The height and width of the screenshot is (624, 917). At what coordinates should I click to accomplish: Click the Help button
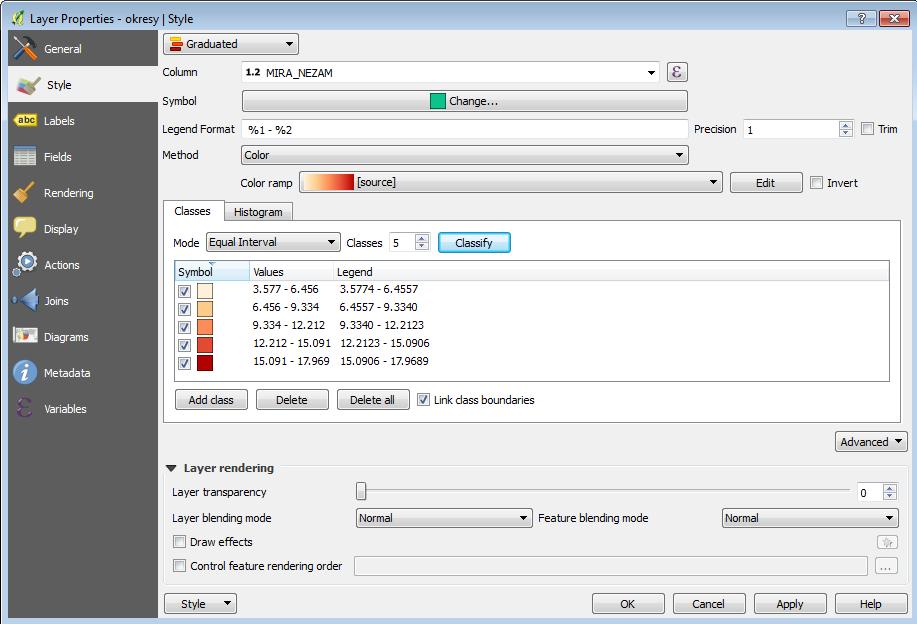pyautogui.click(x=870, y=604)
